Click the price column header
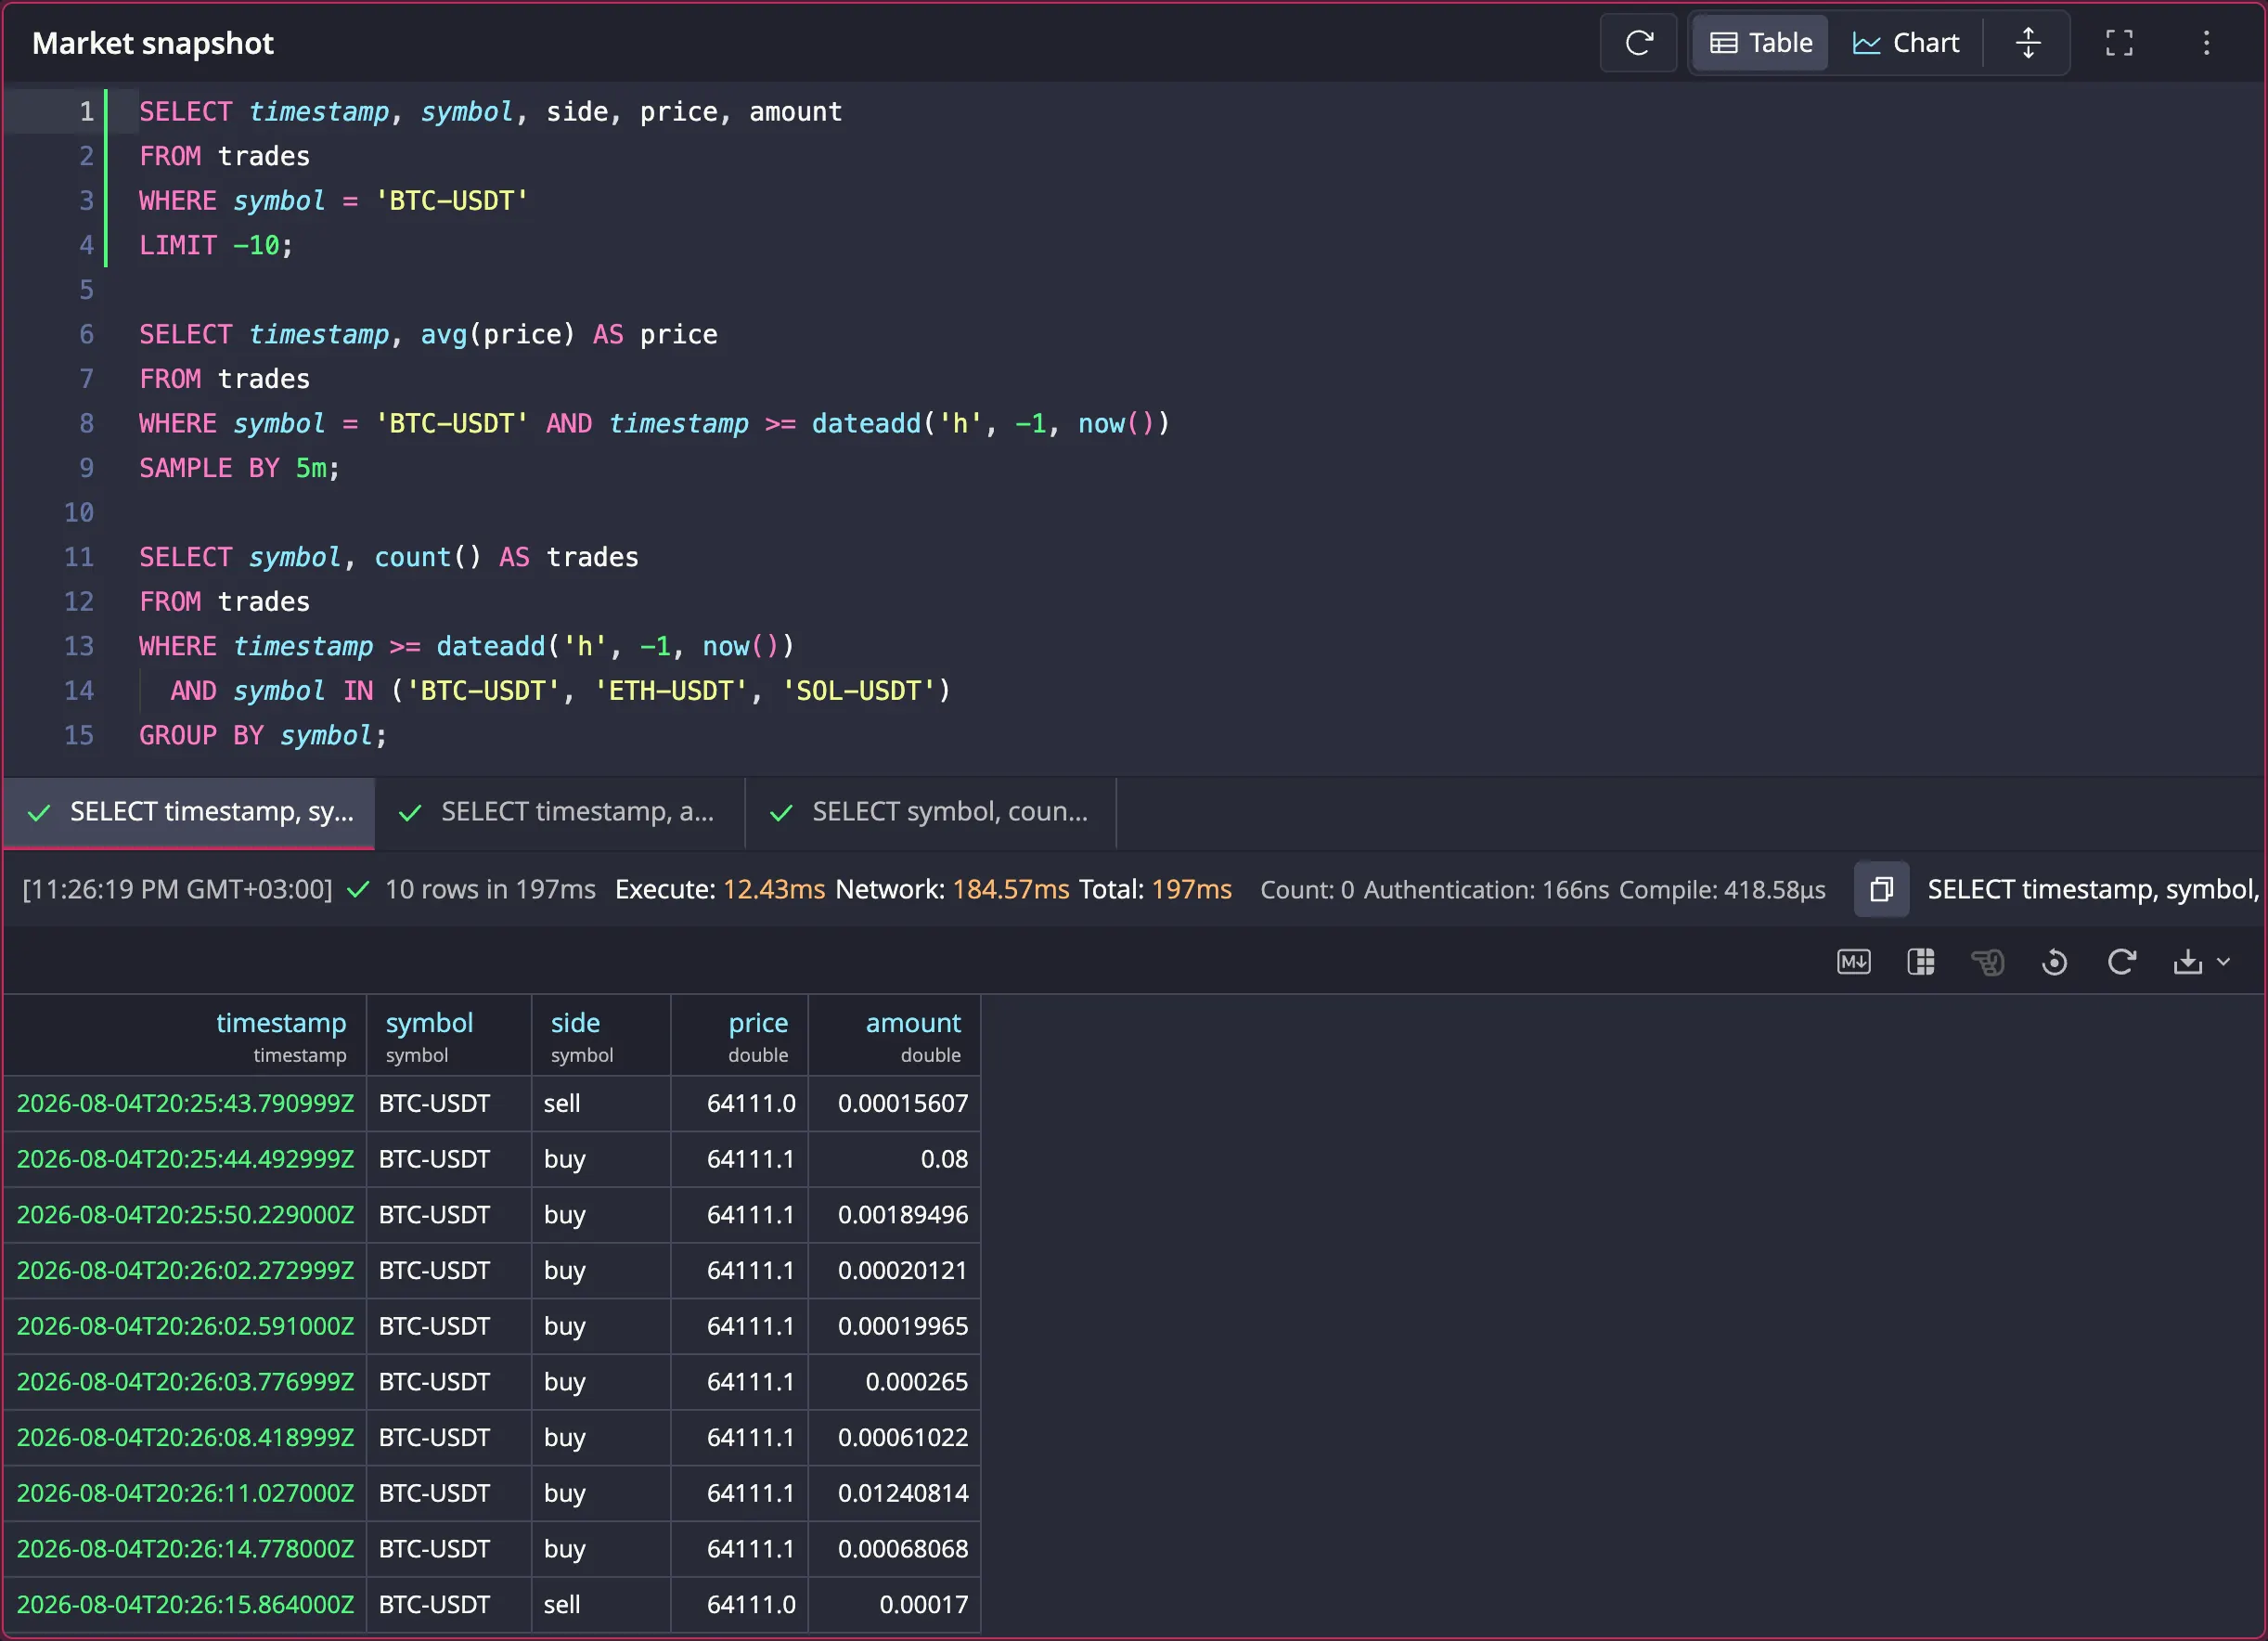Screen dimensions: 2268x1641 tap(739, 1037)
